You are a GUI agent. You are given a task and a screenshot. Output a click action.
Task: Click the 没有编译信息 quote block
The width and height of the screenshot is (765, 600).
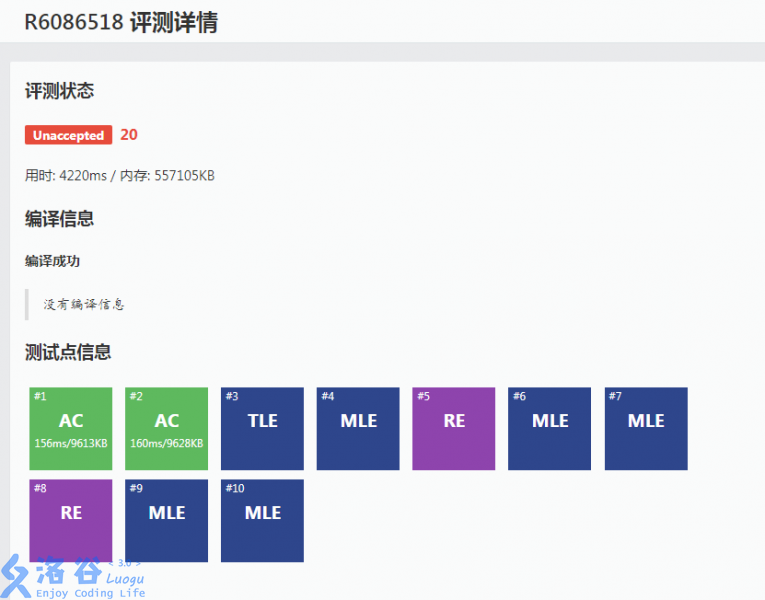pos(84,304)
